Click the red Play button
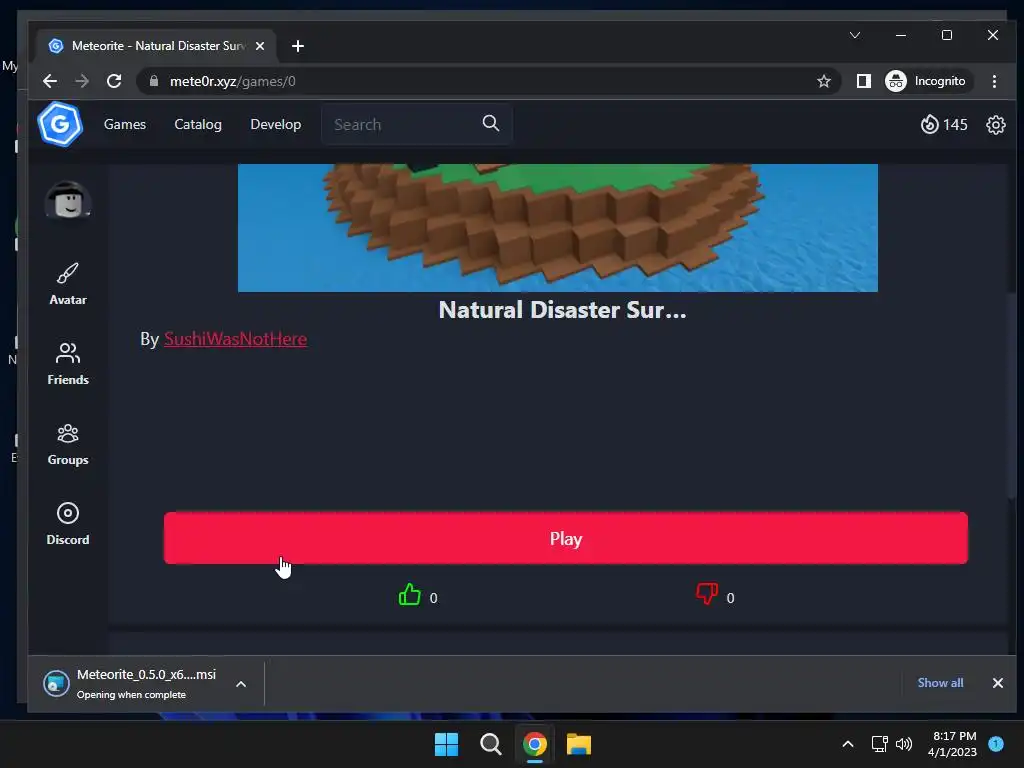1024x768 pixels. coord(566,538)
